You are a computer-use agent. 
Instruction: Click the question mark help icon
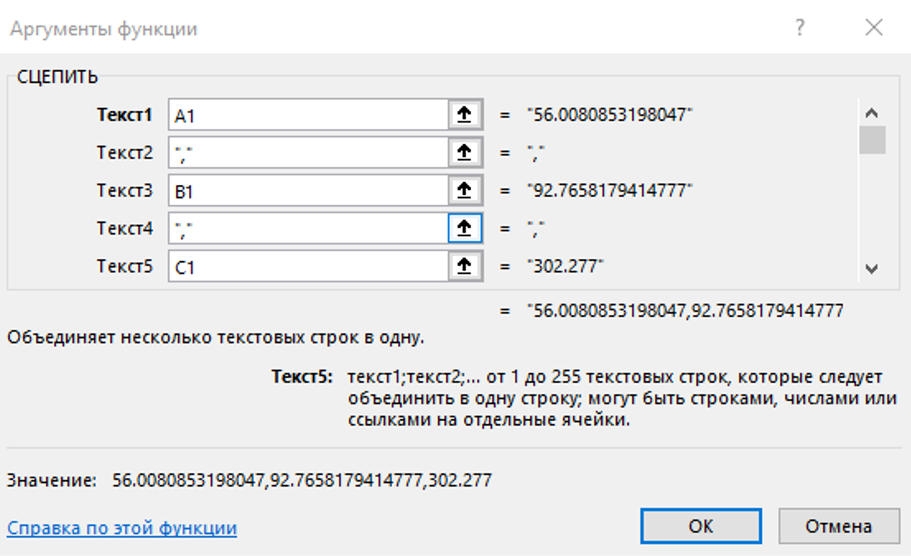click(x=800, y=29)
